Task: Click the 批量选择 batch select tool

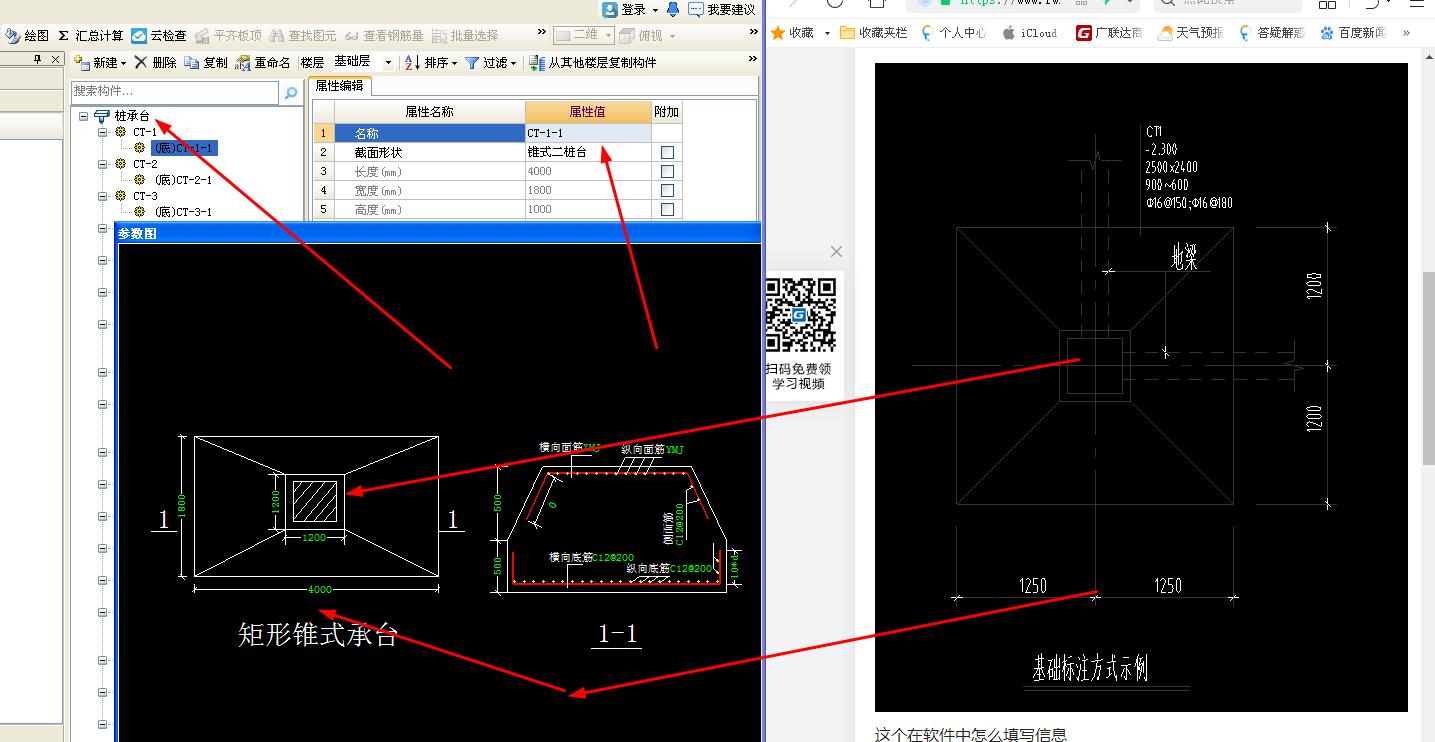Action: (x=465, y=35)
